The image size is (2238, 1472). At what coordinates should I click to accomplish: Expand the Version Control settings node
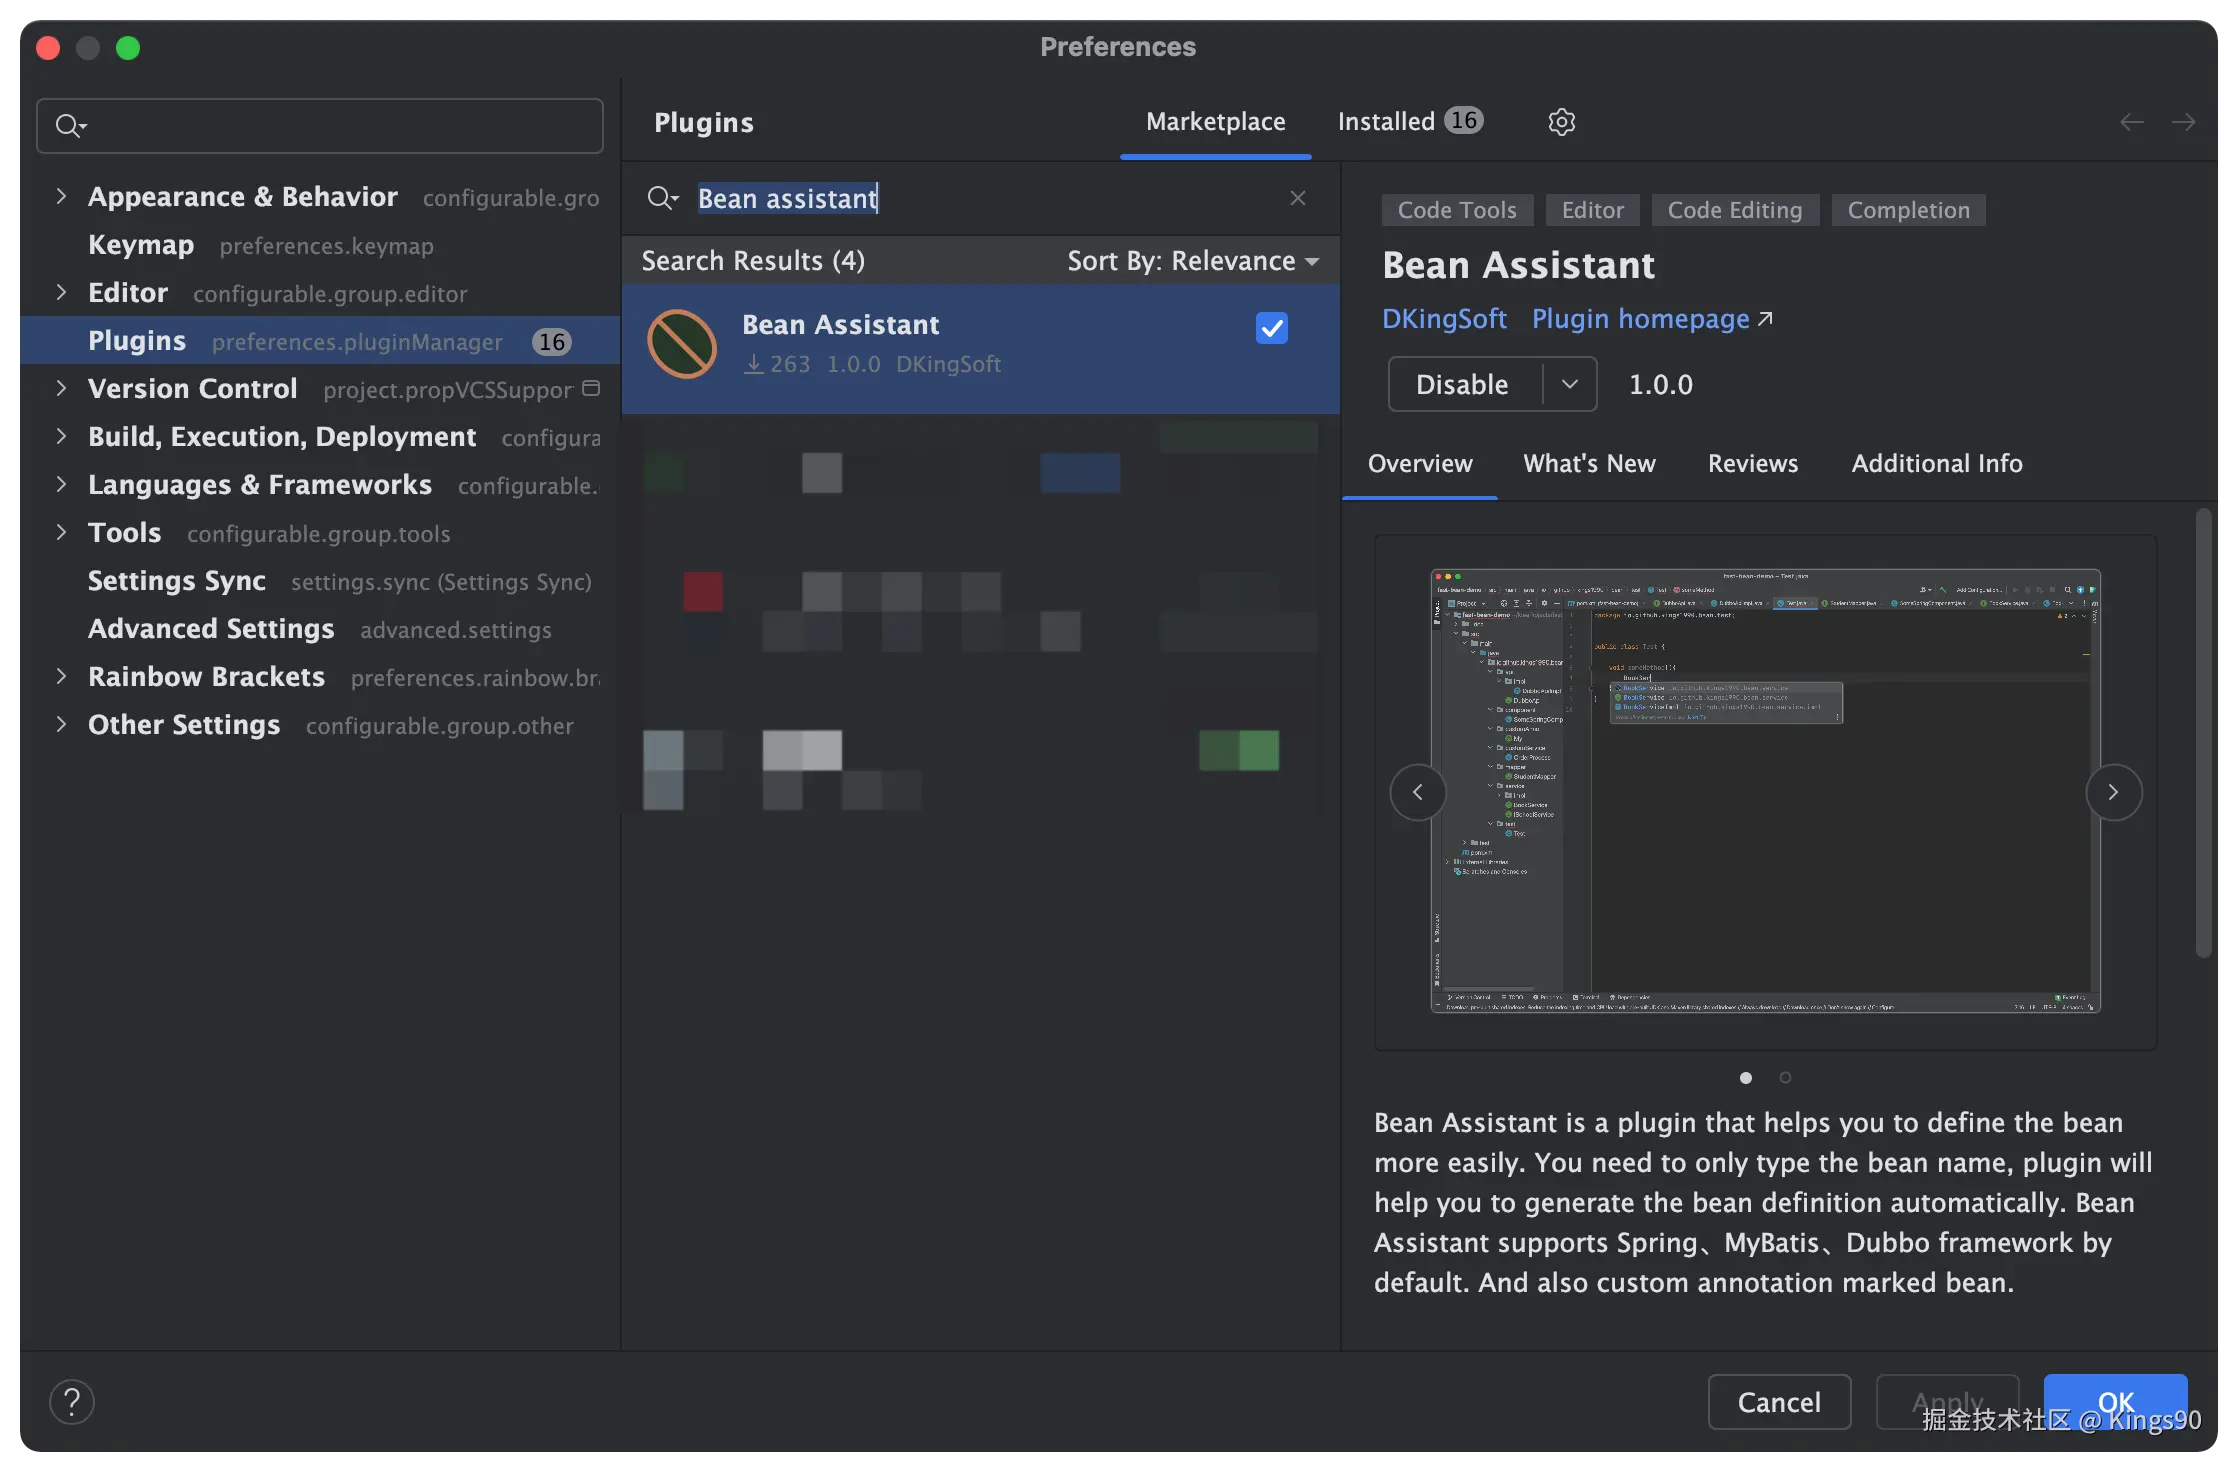[61, 388]
